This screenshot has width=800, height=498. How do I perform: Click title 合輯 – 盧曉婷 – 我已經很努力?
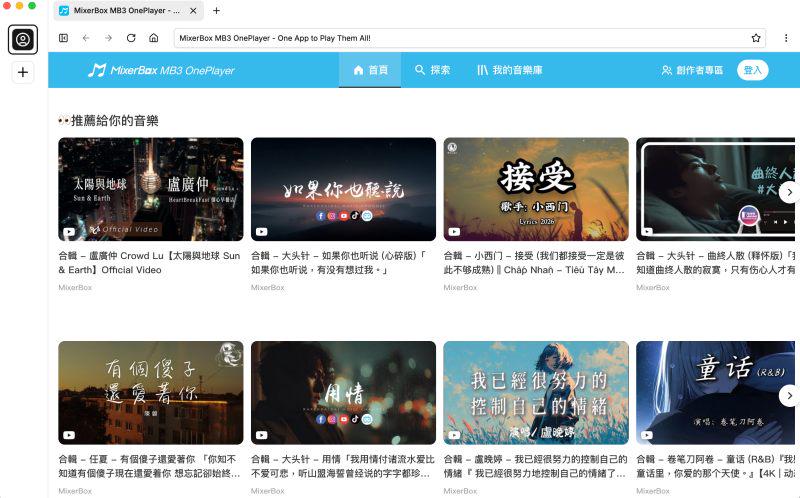(535, 466)
